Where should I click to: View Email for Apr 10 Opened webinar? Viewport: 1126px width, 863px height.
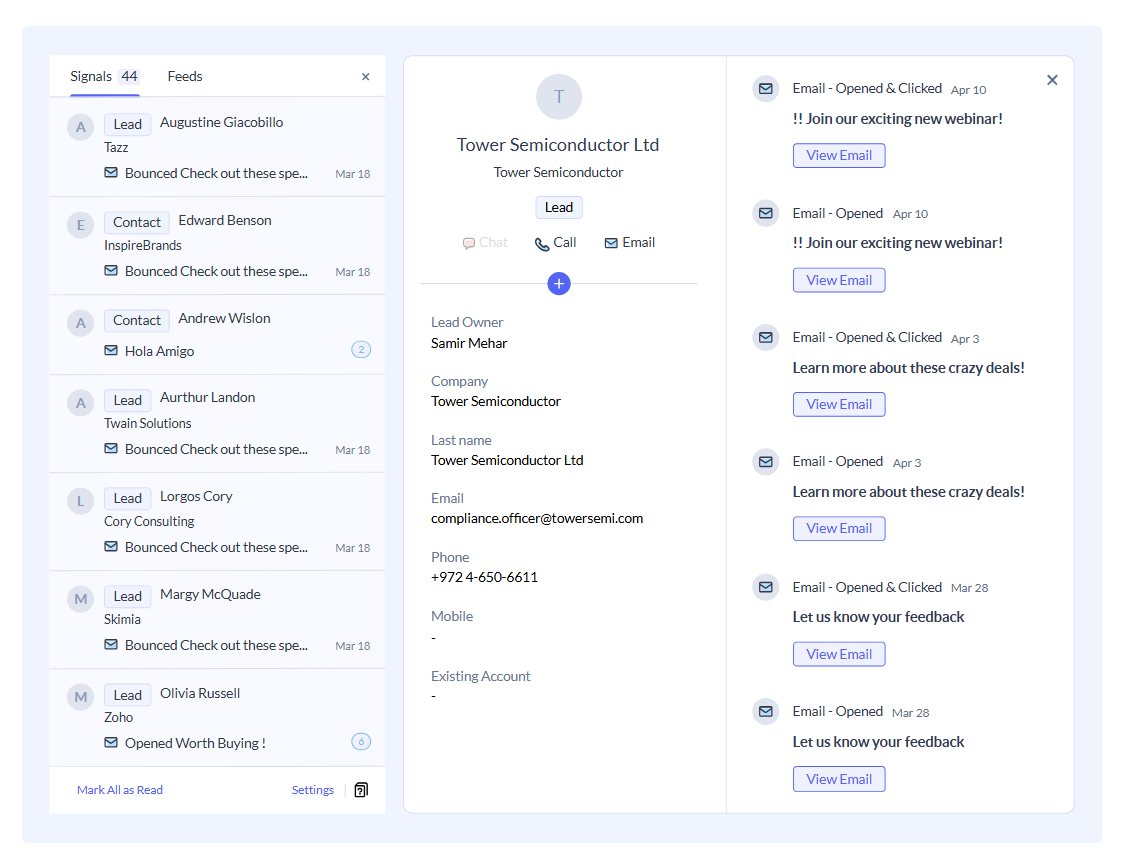[839, 280]
